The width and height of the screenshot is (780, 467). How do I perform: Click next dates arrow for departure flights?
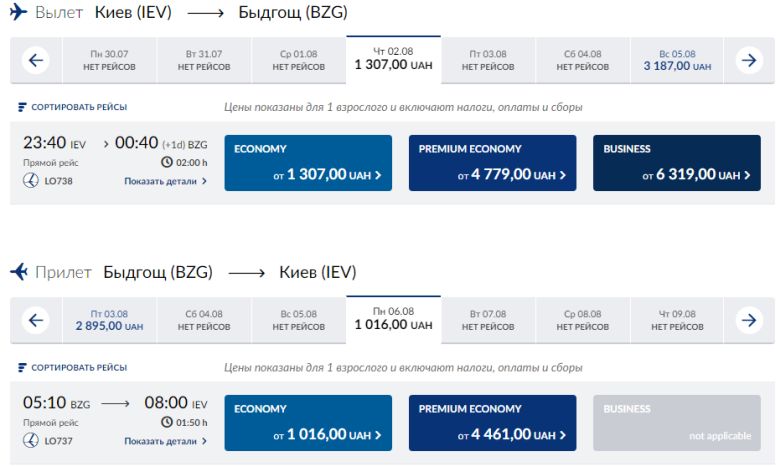748,60
